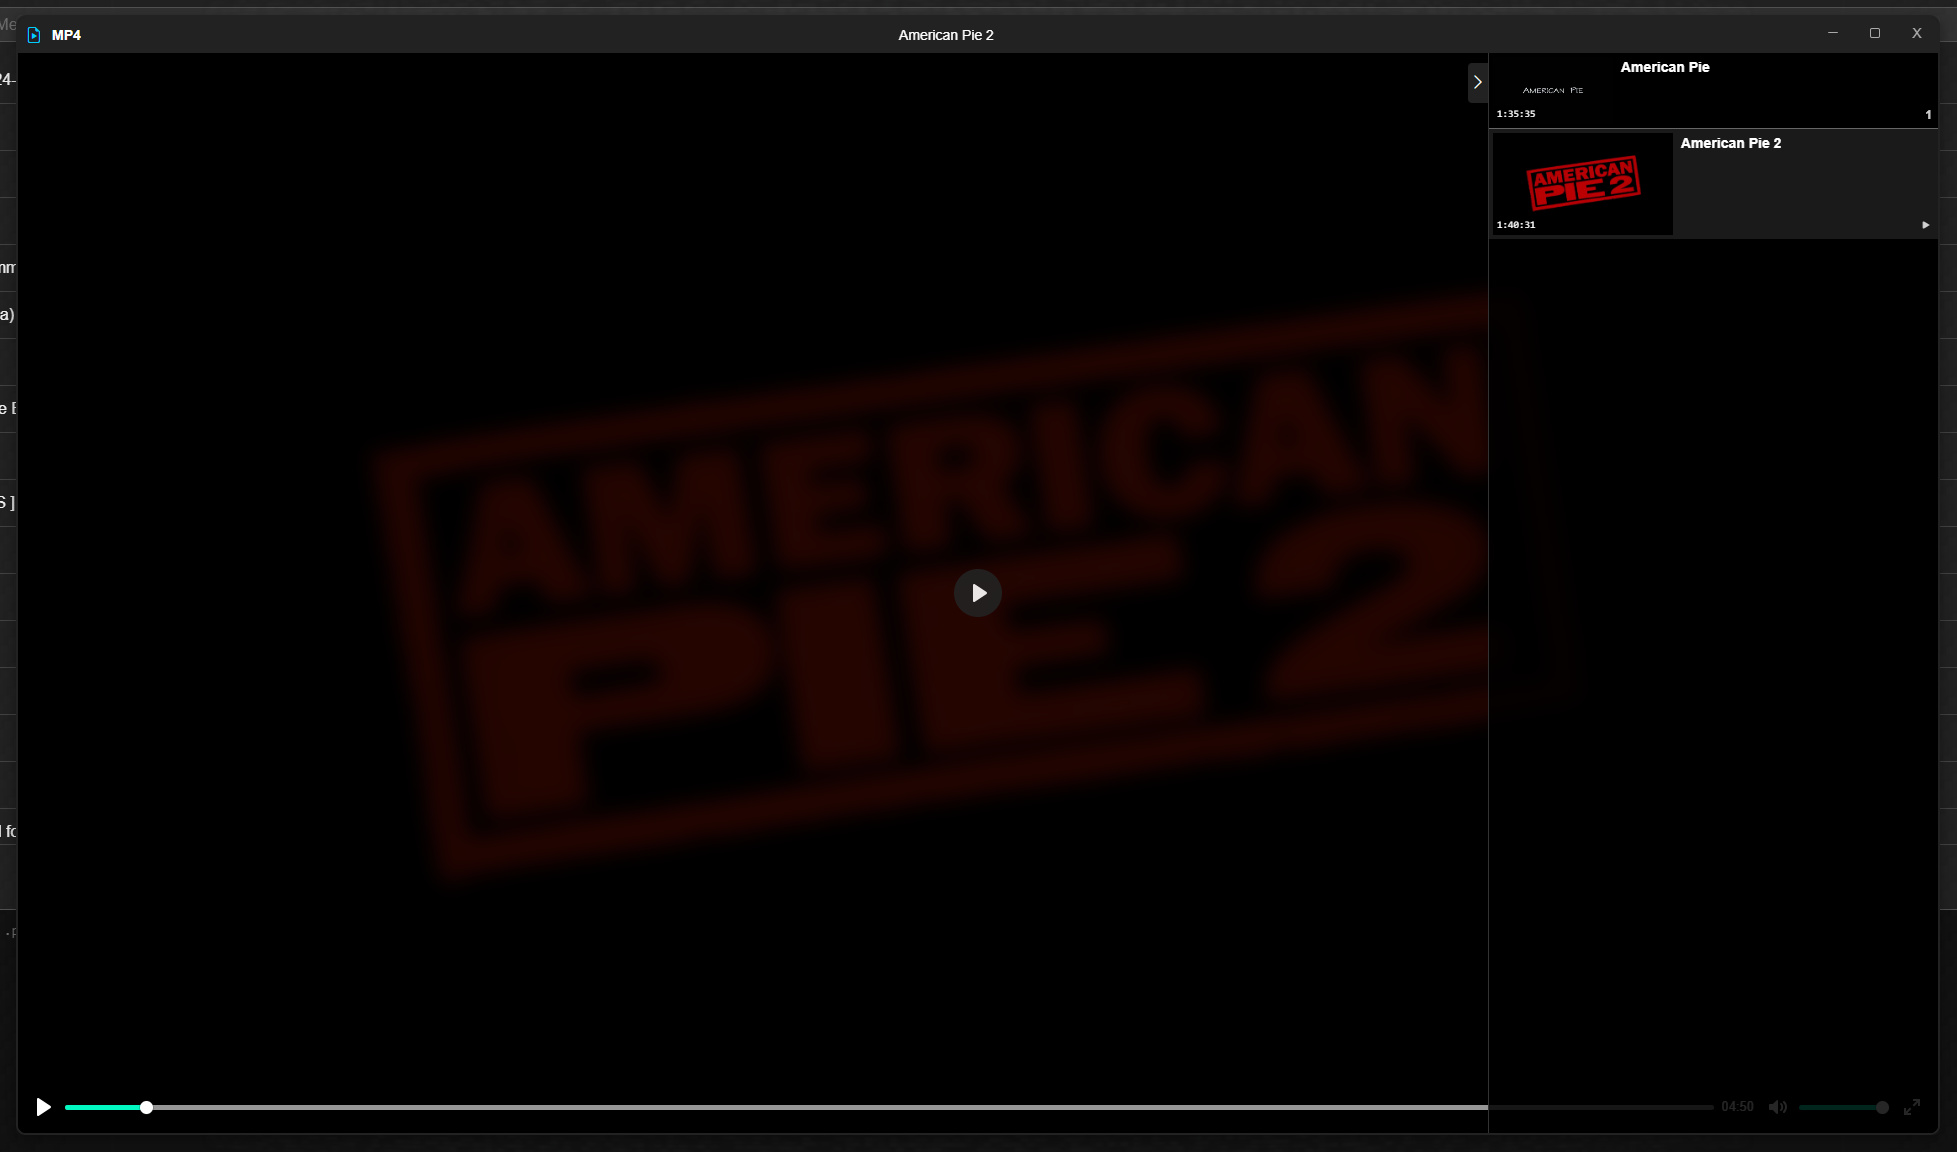Click the playlist index number 1

pos(1928,115)
